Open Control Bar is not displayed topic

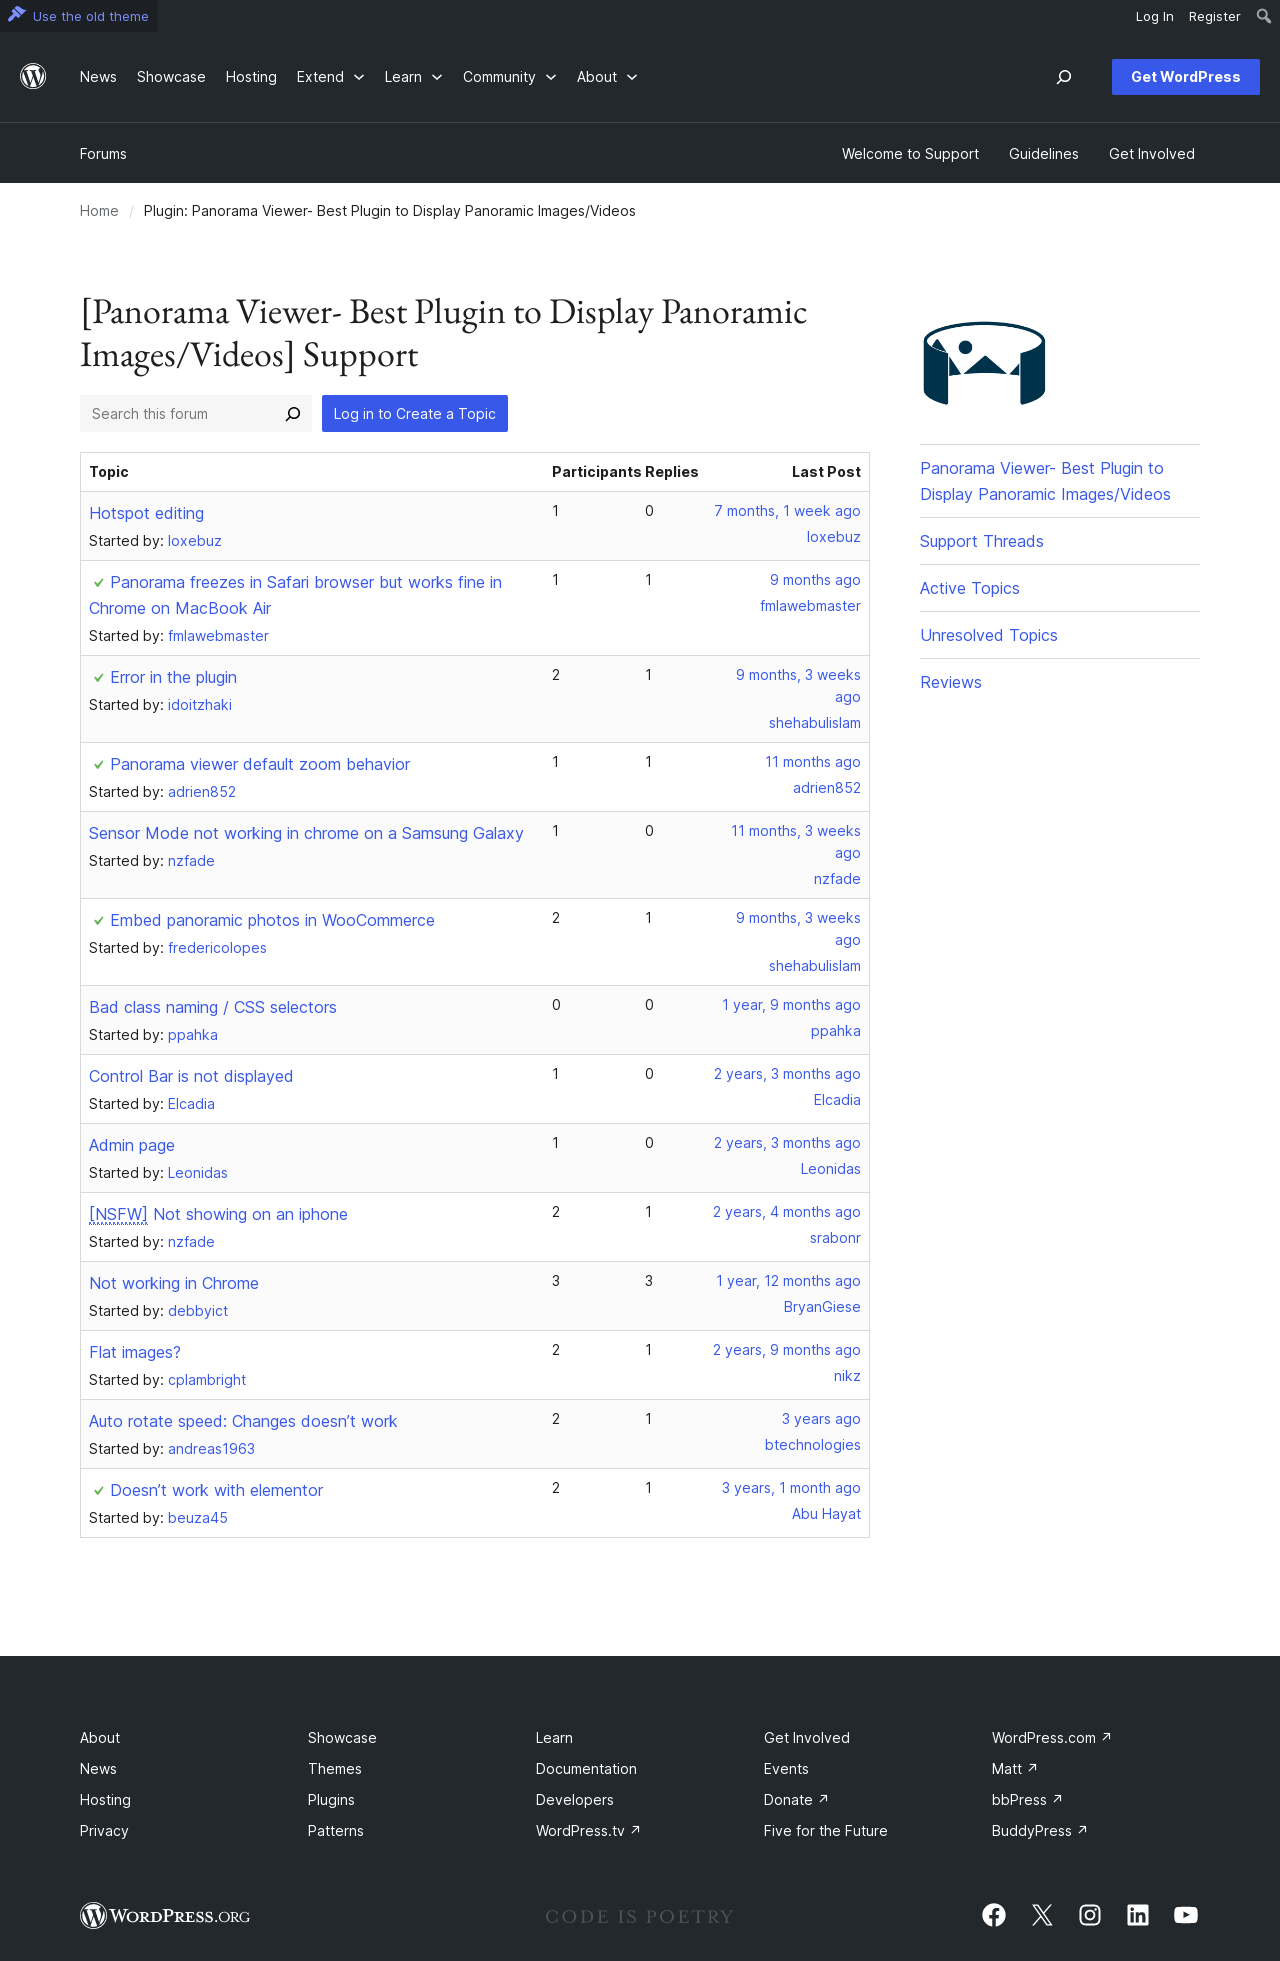click(191, 1076)
